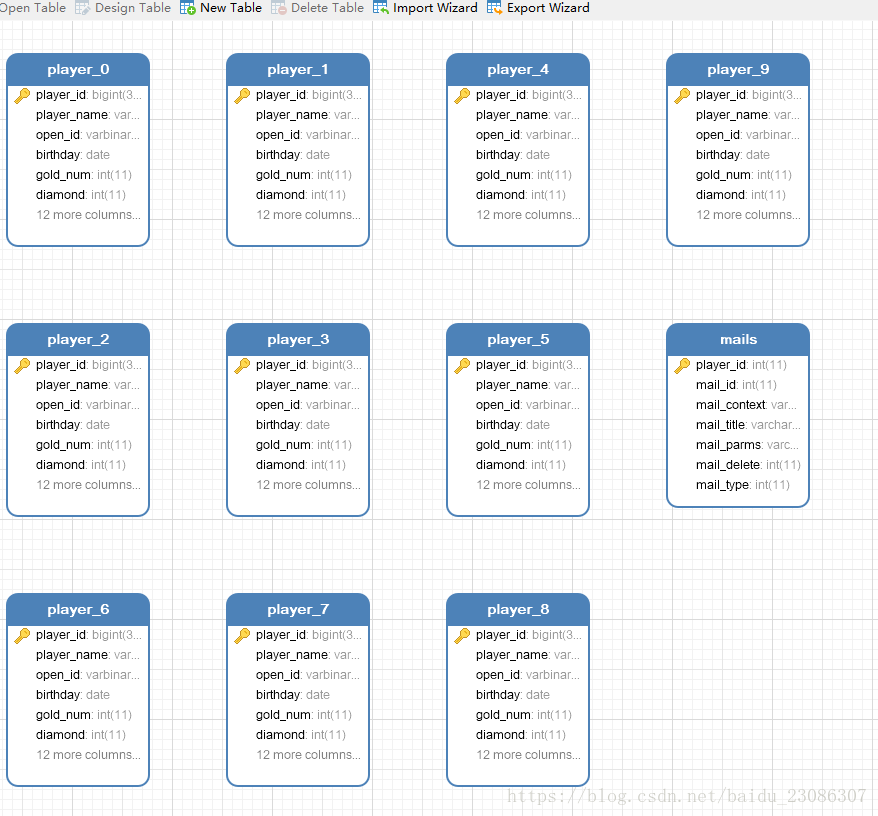878x816 pixels.
Task: Click the primary key icon in player_4
Action: 462,95
